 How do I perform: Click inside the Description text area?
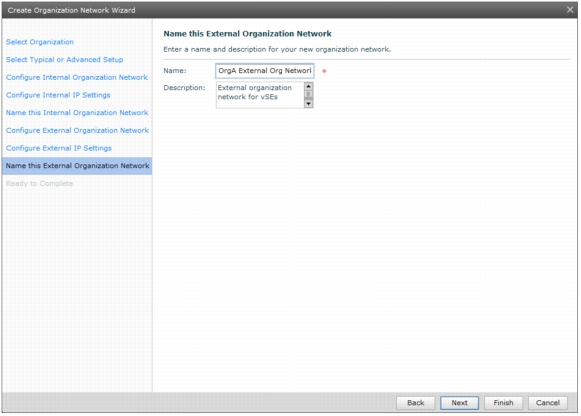260,95
